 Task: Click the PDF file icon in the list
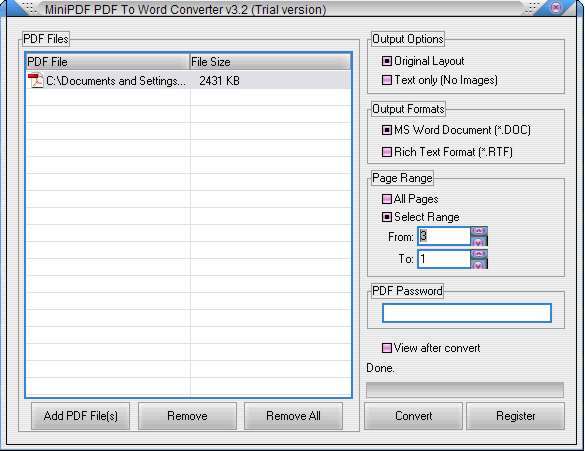click(x=36, y=81)
